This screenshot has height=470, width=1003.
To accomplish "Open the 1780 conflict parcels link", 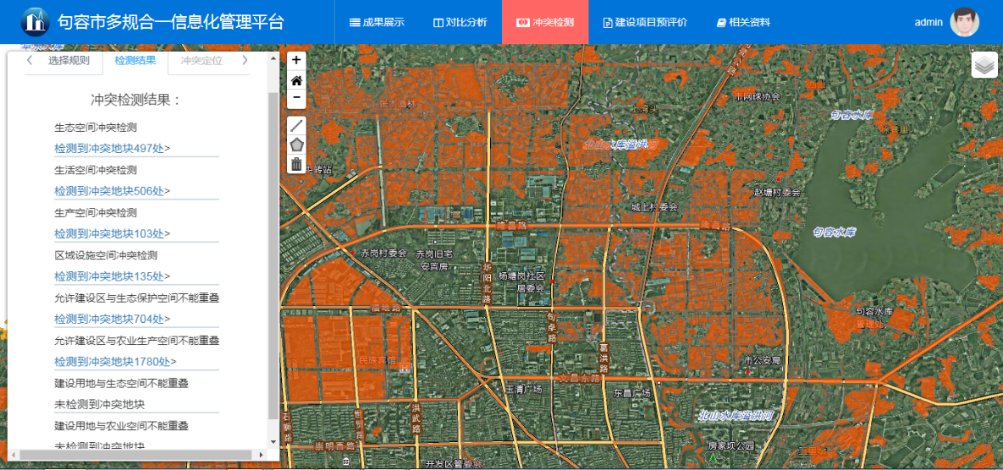I will [115, 362].
